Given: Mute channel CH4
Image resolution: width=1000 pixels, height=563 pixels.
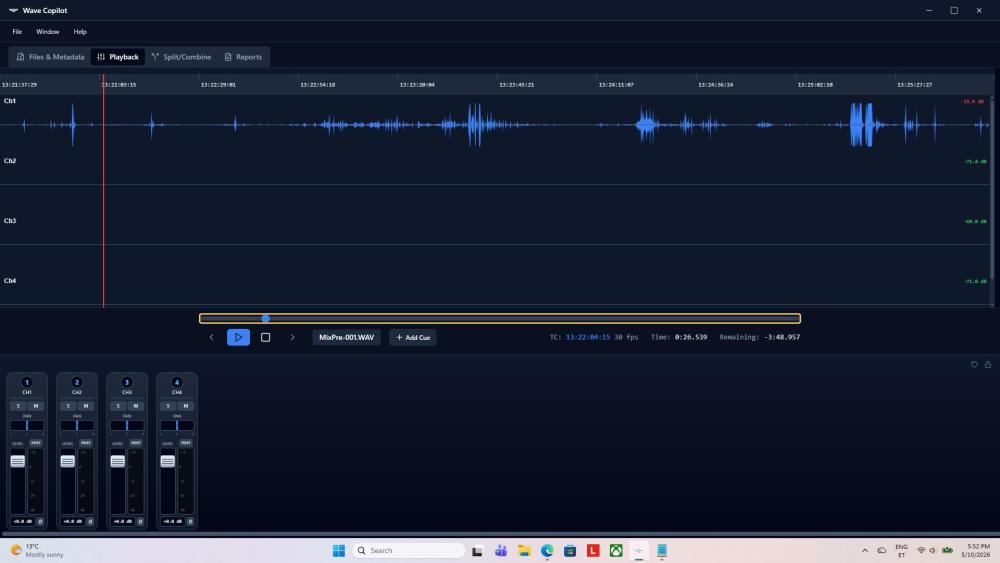Looking at the screenshot, I should 186,406.
